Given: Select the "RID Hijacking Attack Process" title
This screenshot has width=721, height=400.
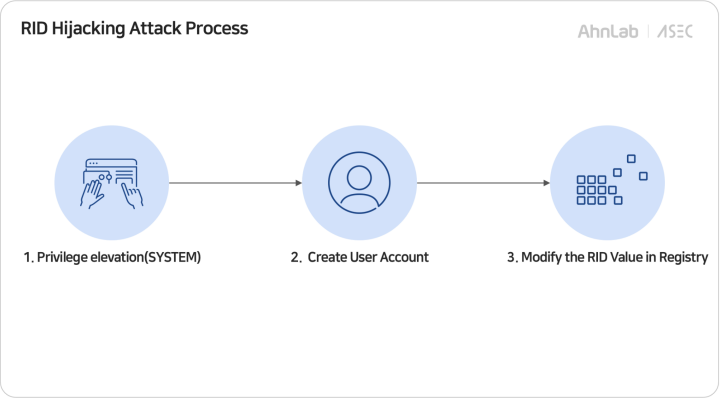Looking at the screenshot, I should (x=134, y=29).
